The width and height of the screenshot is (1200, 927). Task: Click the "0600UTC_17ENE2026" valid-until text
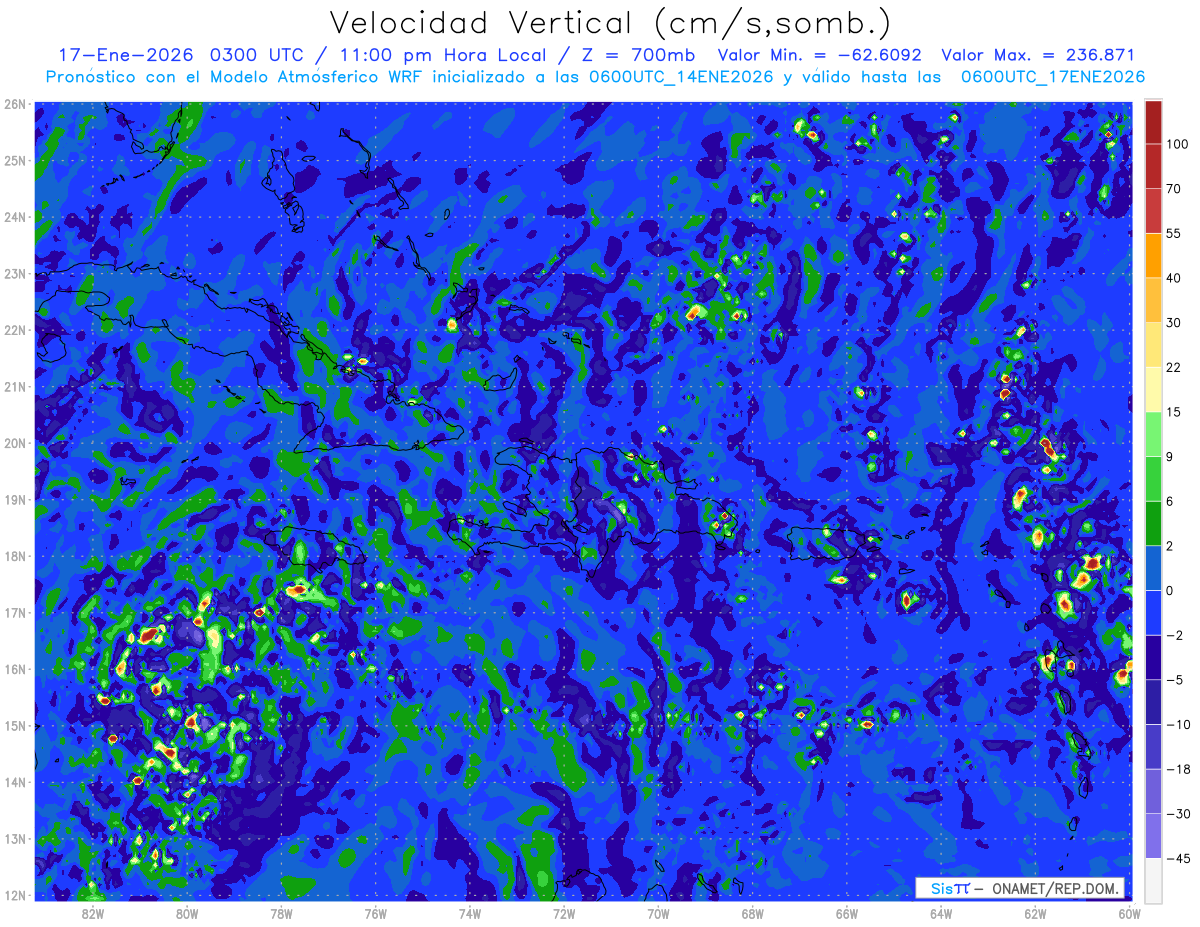(x=1053, y=77)
